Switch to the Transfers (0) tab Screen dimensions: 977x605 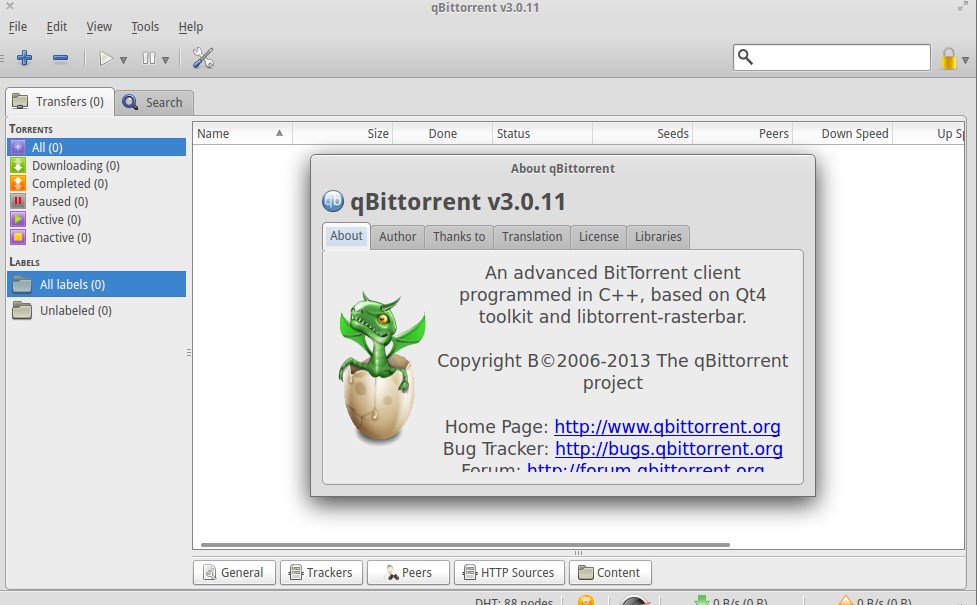(x=60, y=102)
